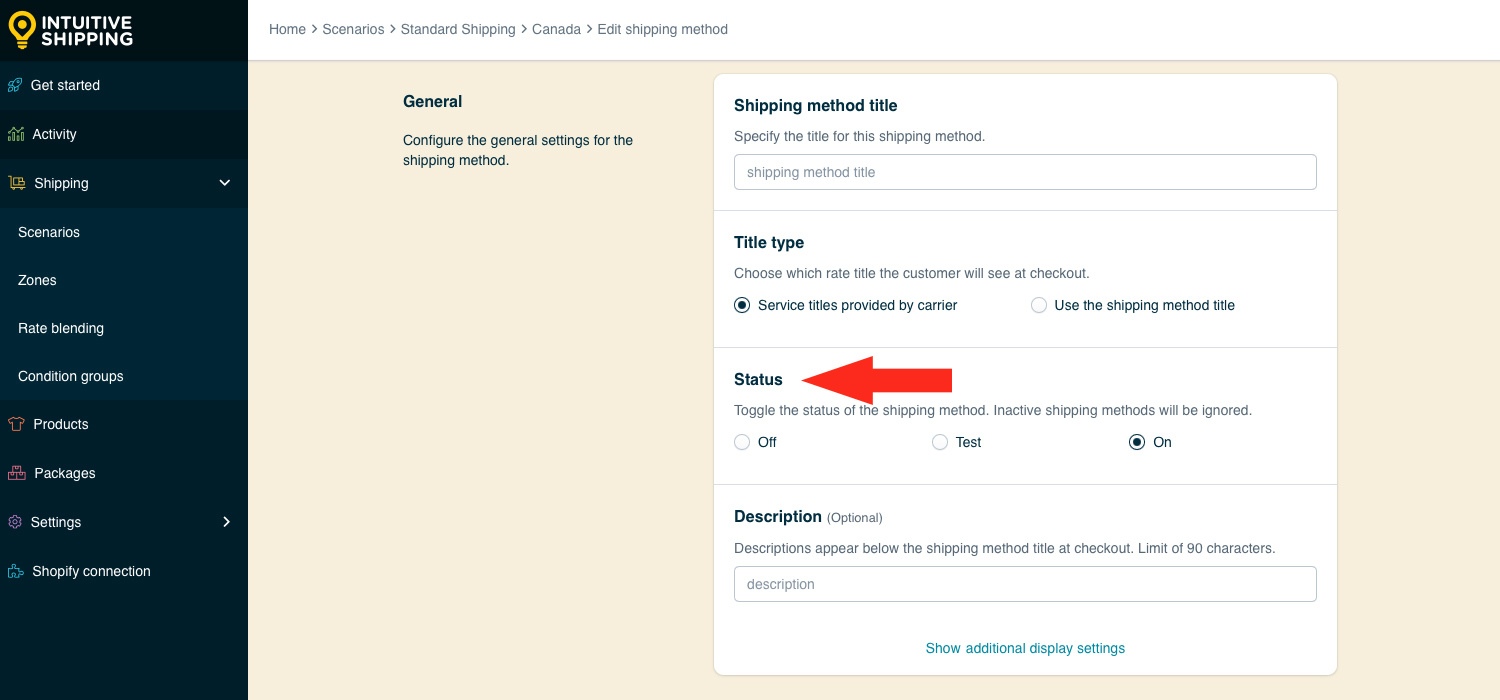Expand the Settings submenu arrow
Image resolution: width=1500 pixels, height=700 pixels.
tap(226, 522)
